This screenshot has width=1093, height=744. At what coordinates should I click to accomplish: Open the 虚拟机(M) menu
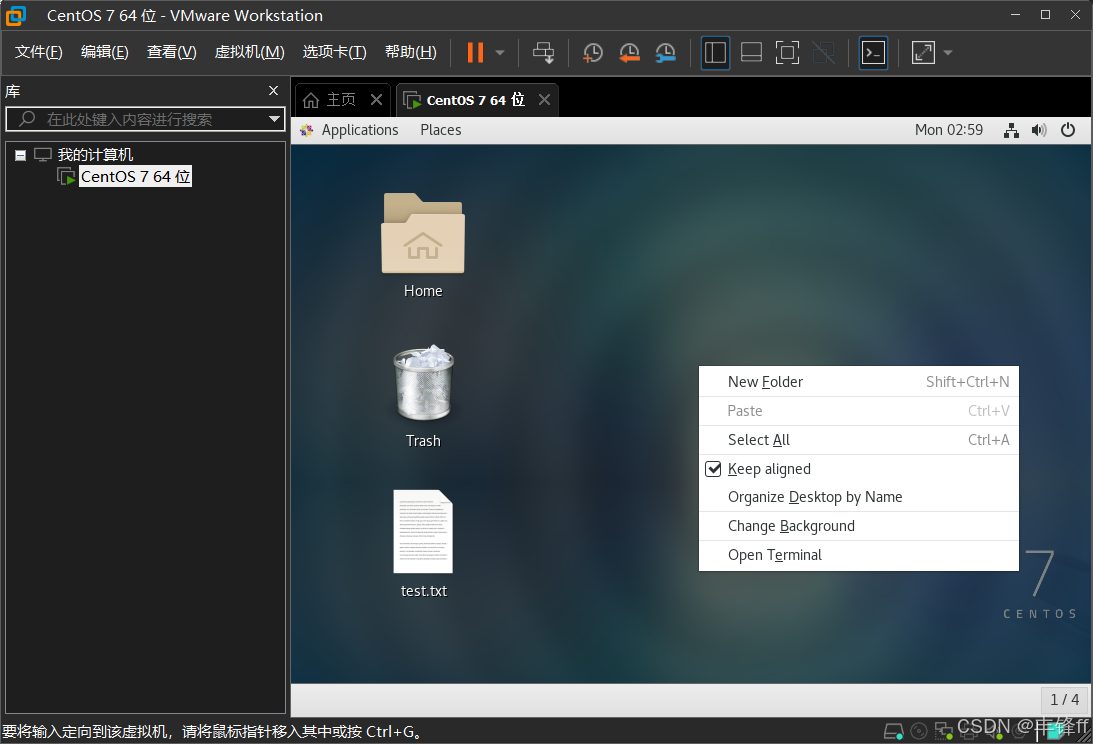(250, 52)
